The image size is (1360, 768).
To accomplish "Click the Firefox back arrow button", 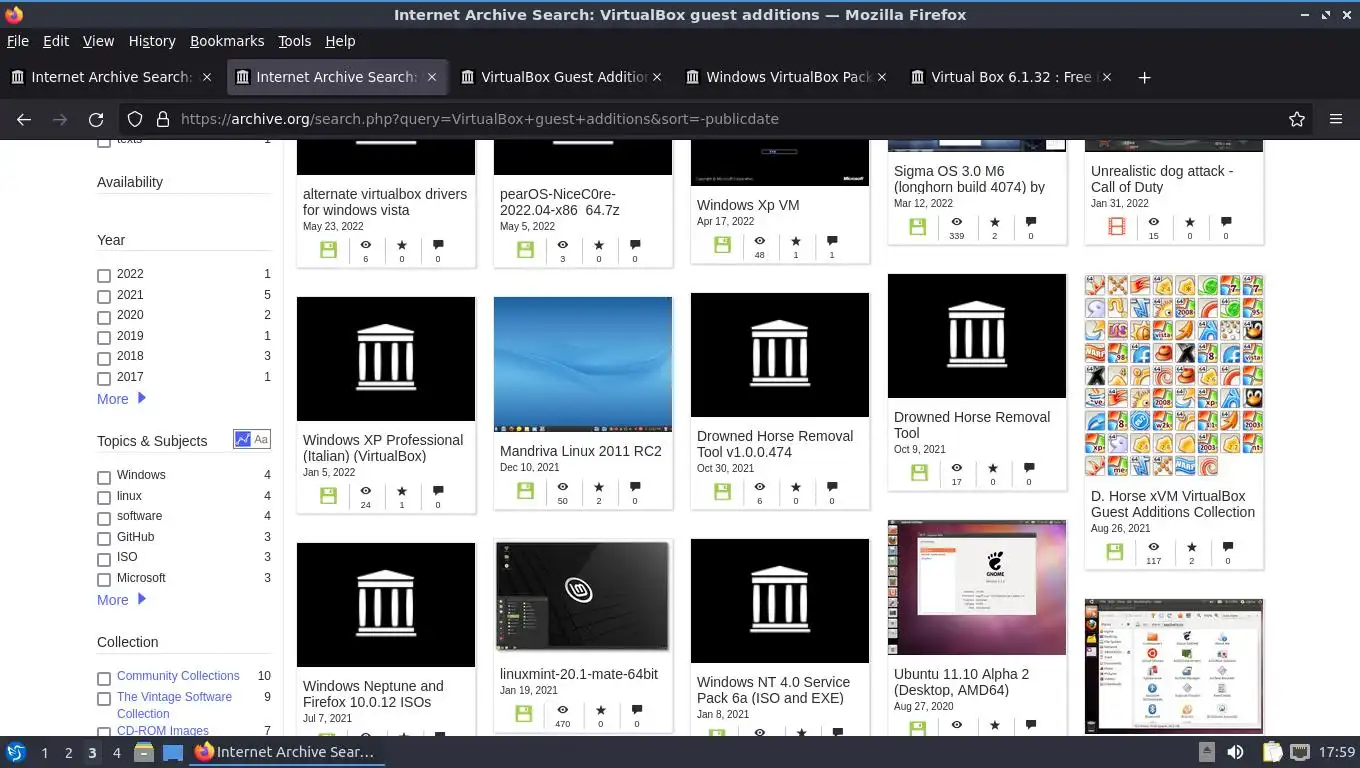I will click(x=24, y=119).
